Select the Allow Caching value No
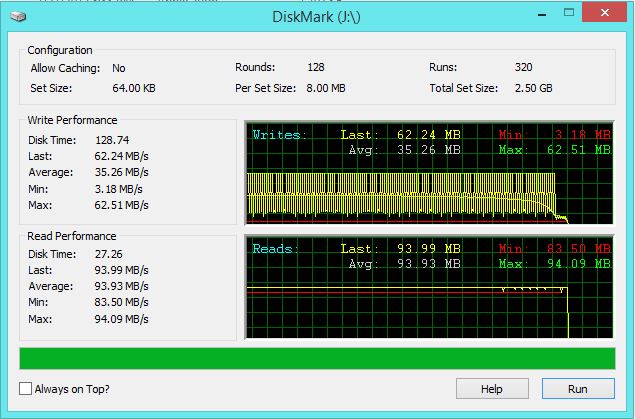635x419 pixels. [x=119, y=68]
